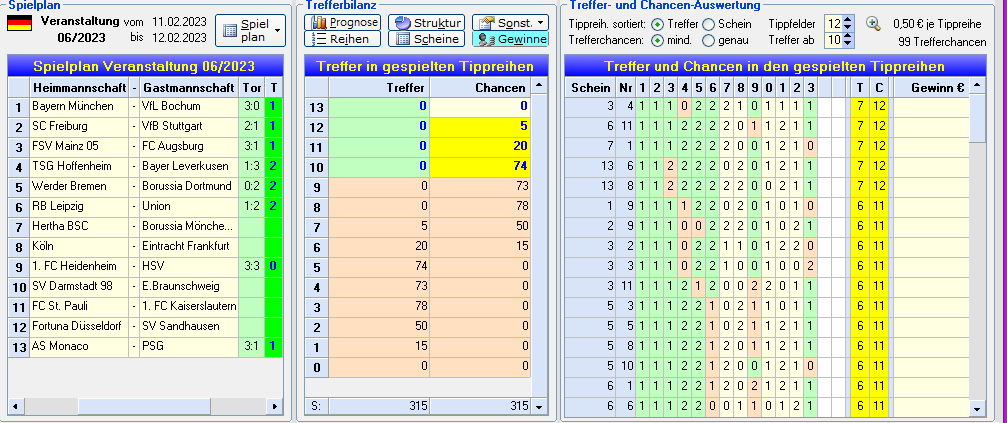The height and width of the screenshot is (423, 1007).
Task: Click the 3:3 score for Heidenheim
Action: 250,266
